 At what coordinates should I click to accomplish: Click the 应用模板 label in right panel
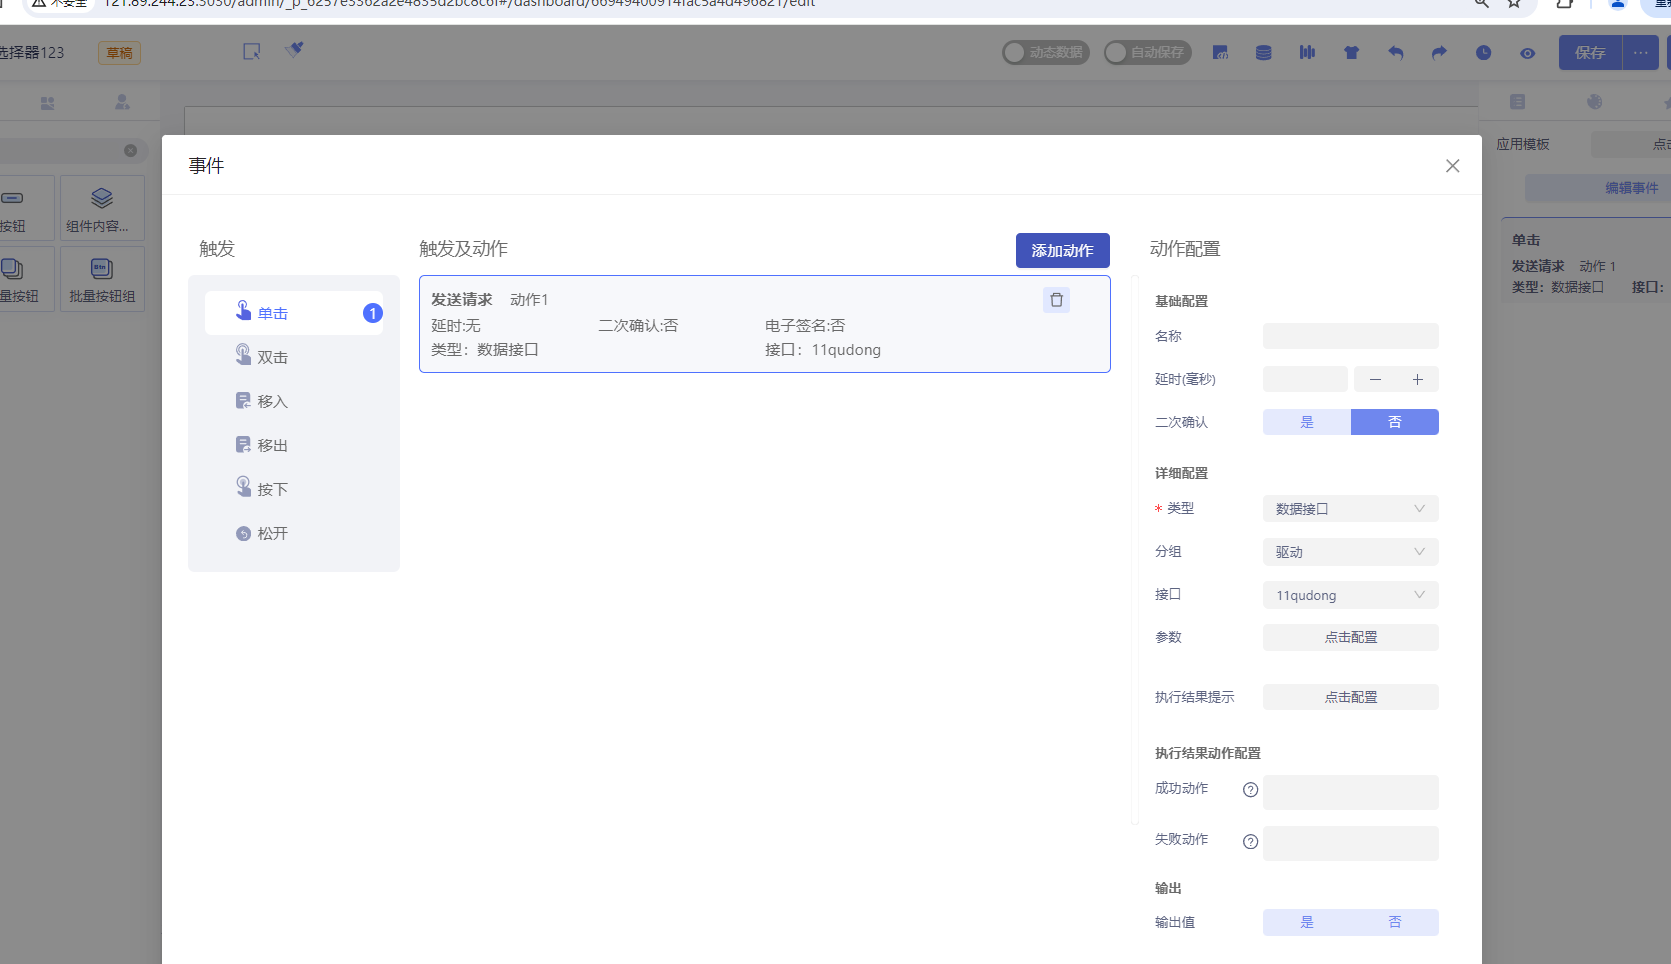(1523, 144)
